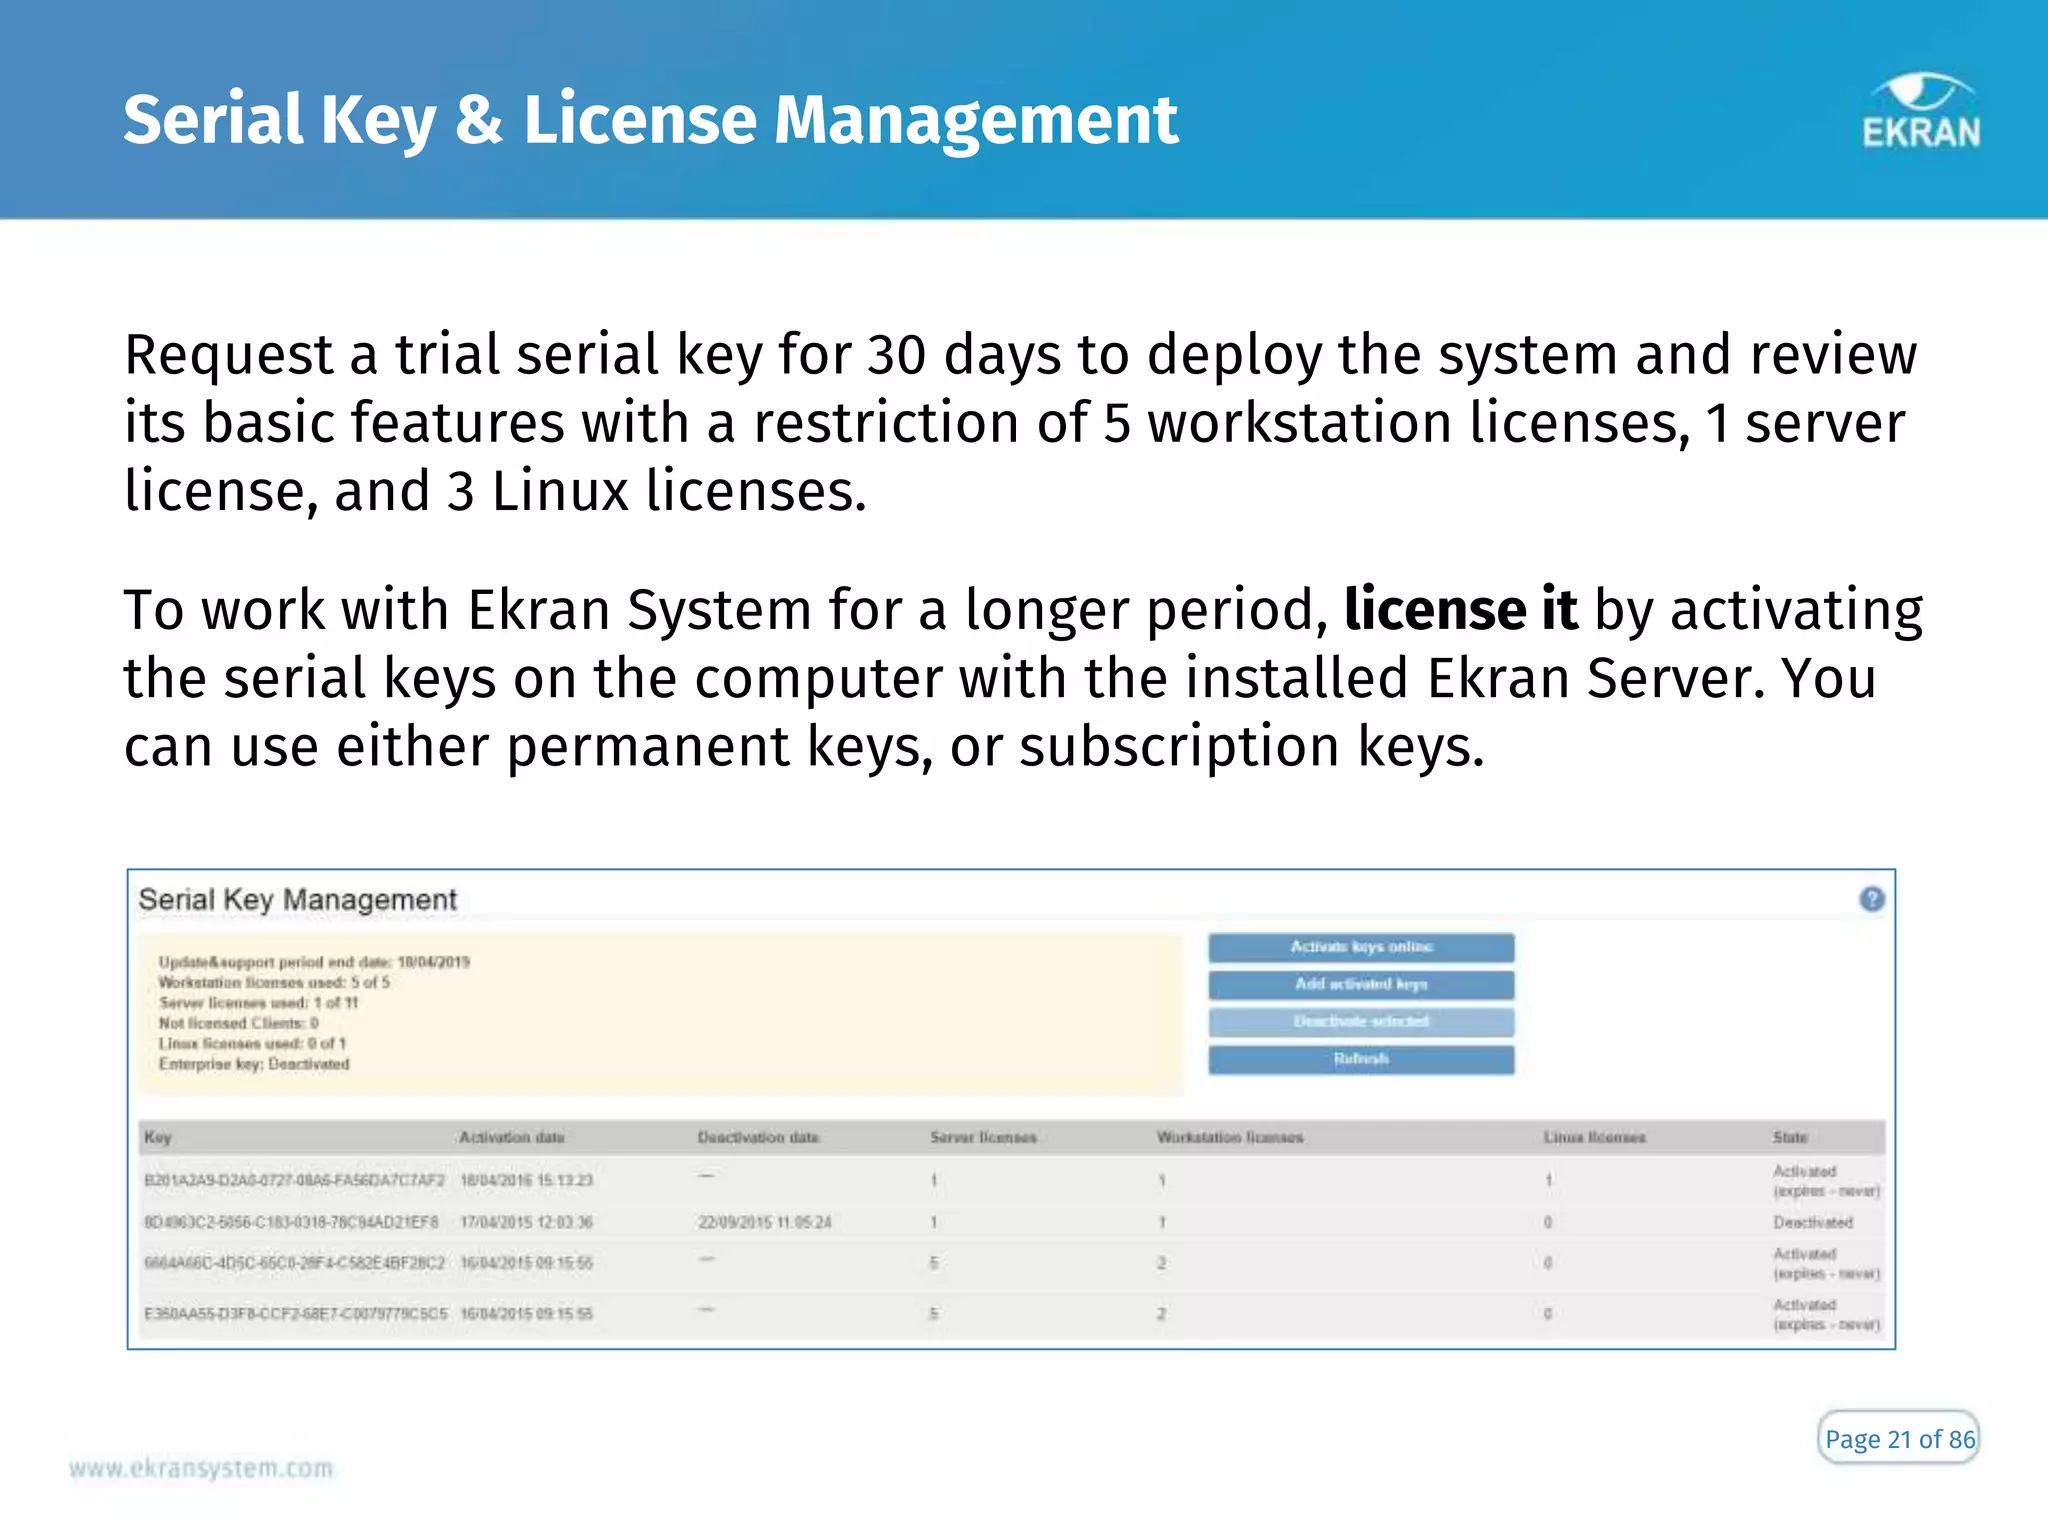The width and height of the screenshot is (2048, 1536).
Task: Click 'Workstation licenses used: 5 of 5' text
Action: click(x=274, y=983)
